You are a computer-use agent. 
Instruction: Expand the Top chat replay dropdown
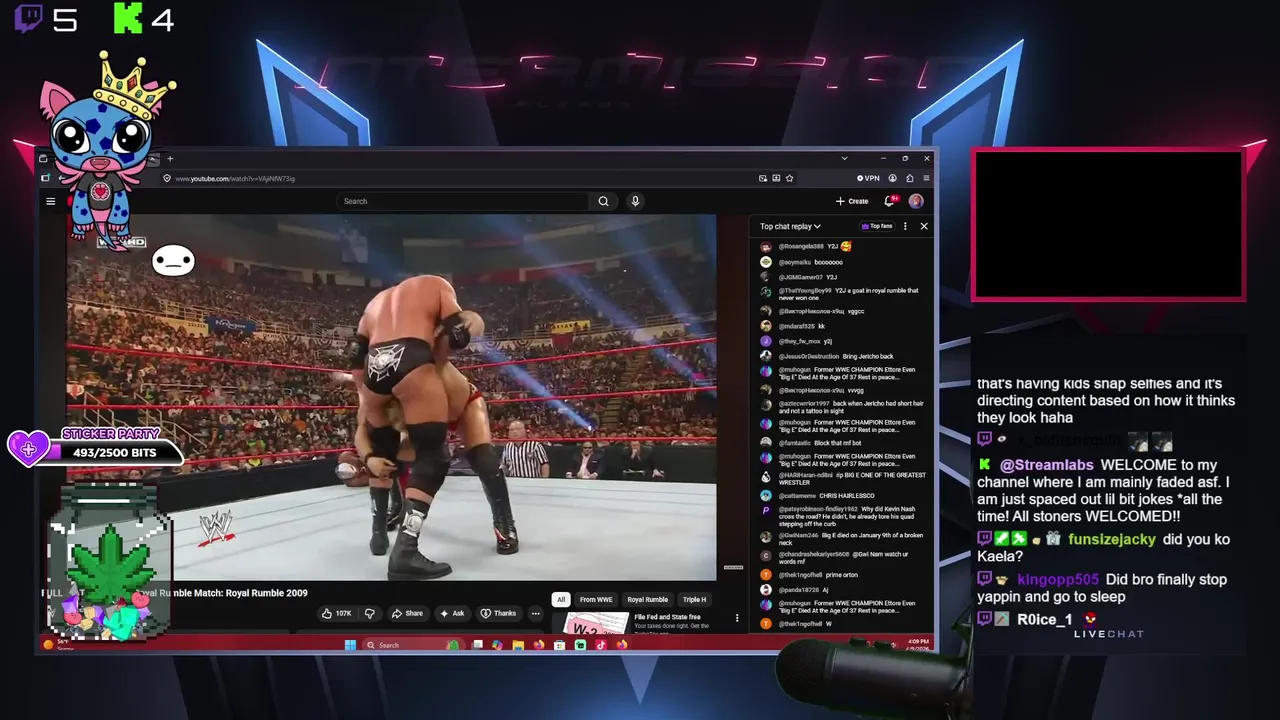click(790, 226)
